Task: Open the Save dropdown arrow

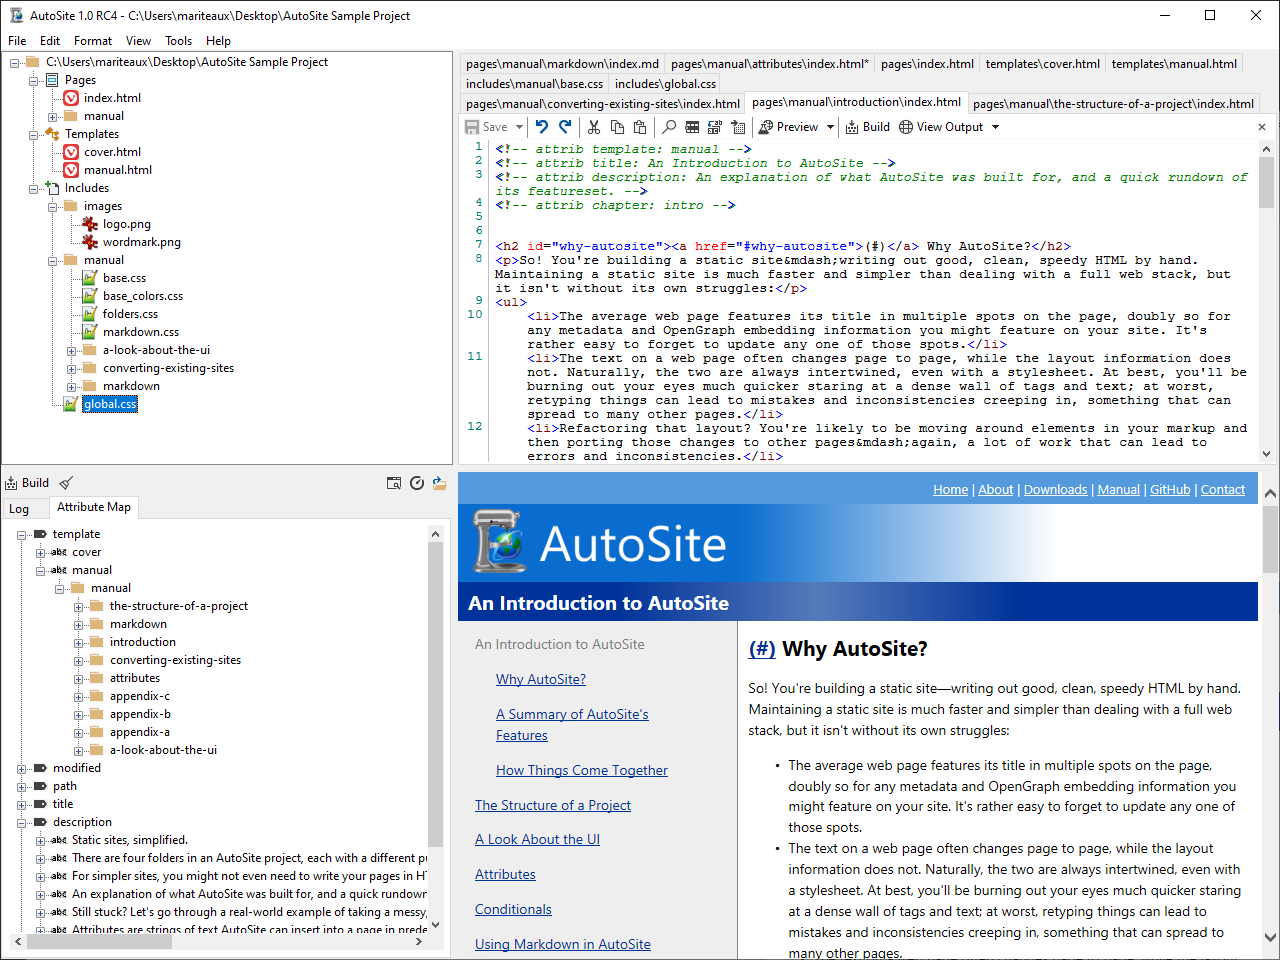Action: point(519,127)
